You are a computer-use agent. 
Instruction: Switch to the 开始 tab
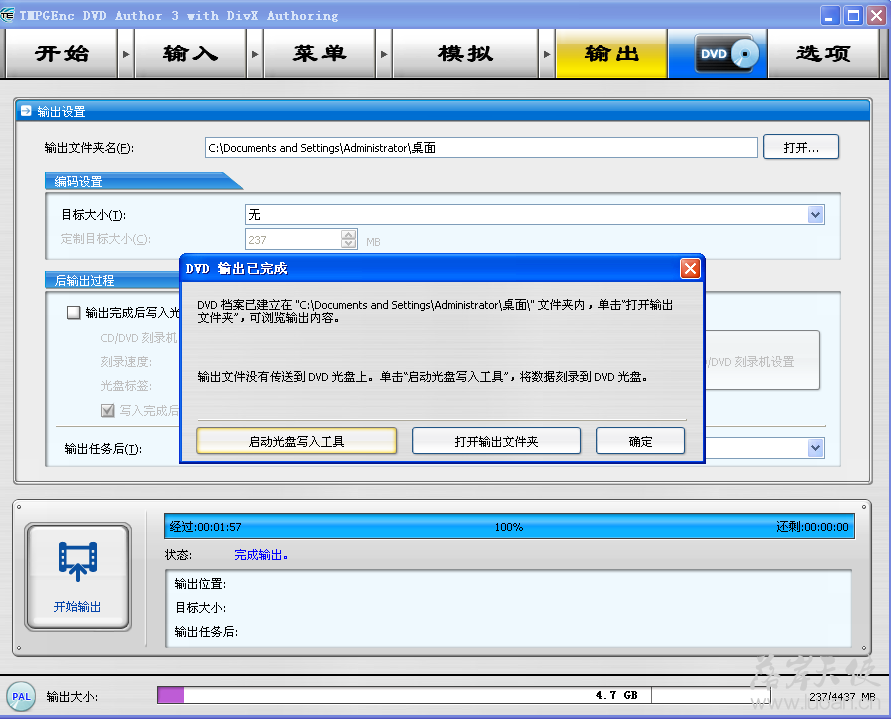(61, 54)
